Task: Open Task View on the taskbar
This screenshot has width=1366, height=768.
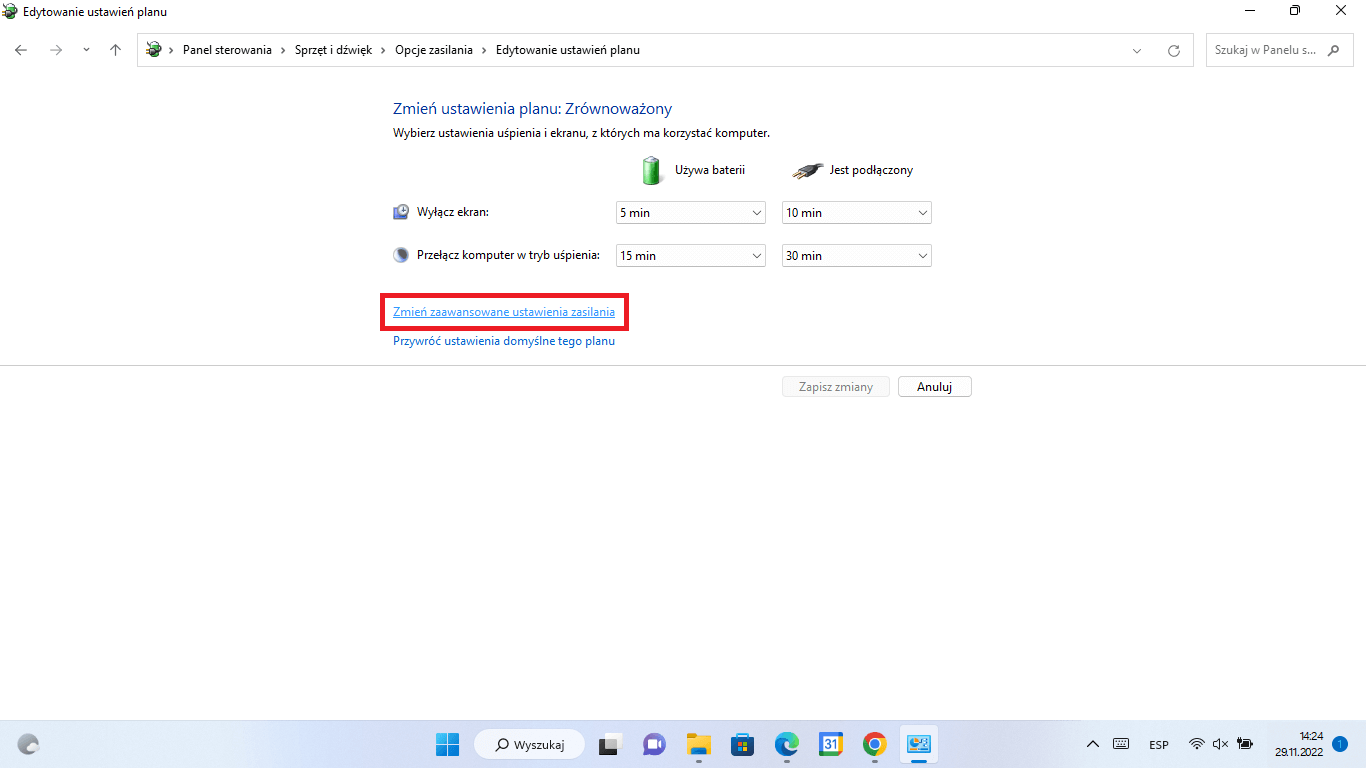Action: (x=610, y=745)
